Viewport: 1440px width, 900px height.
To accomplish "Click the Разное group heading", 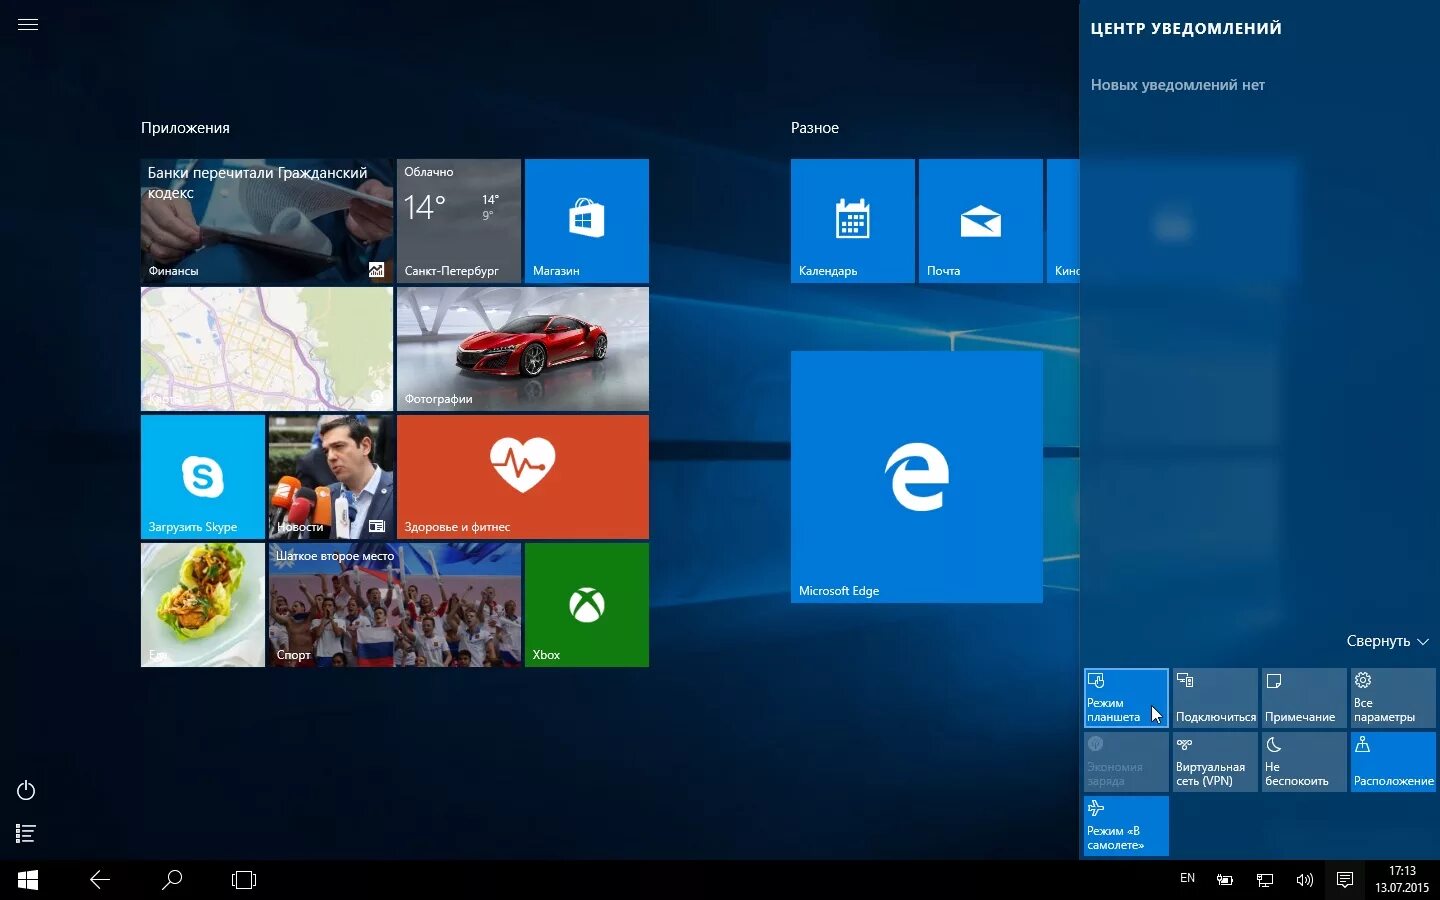I will [x=815, y=128].
